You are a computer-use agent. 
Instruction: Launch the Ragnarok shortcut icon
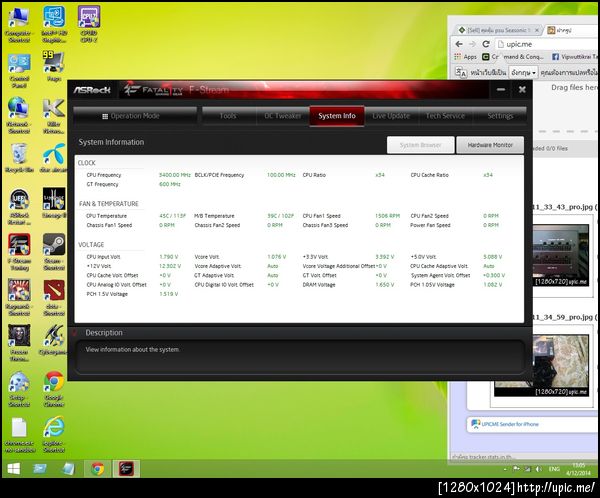click(19, 298)
